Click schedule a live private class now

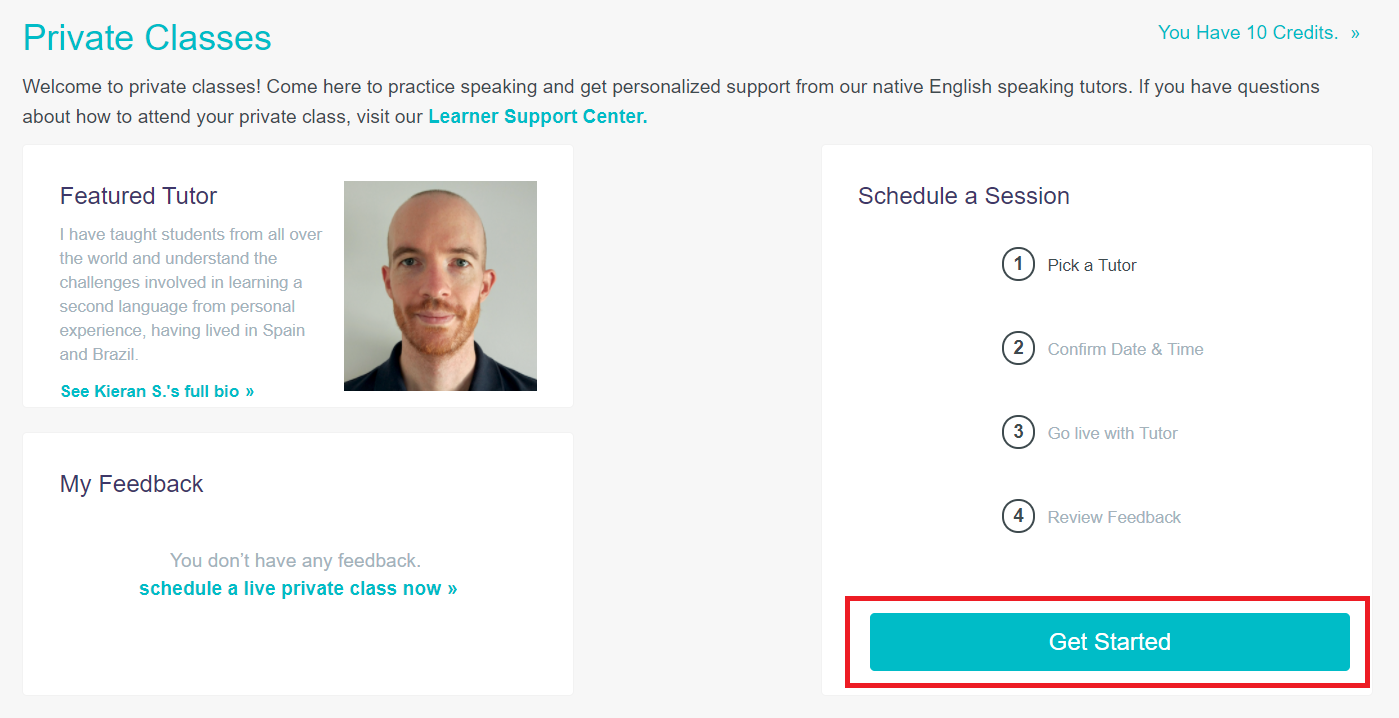point(298,588)
